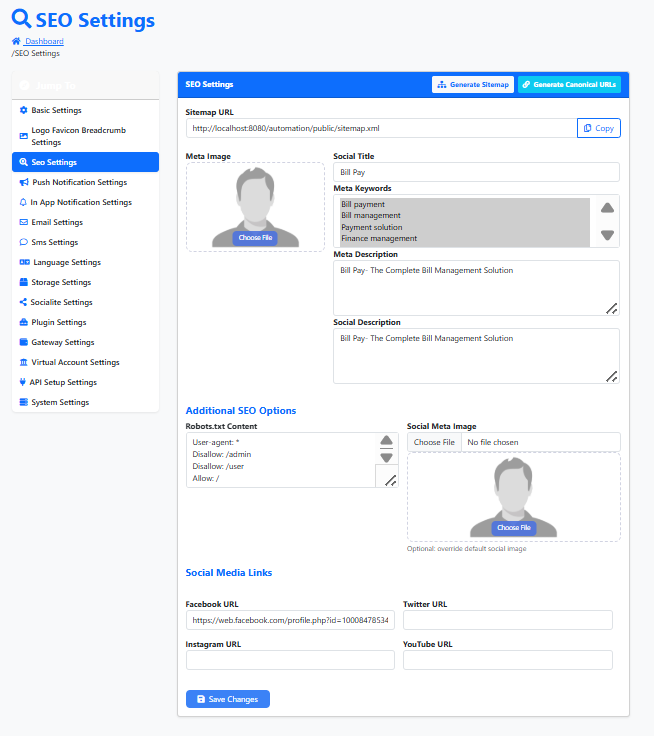Click the save icon in Save Changes
The image size is (654, 736).
pos(201,699)
